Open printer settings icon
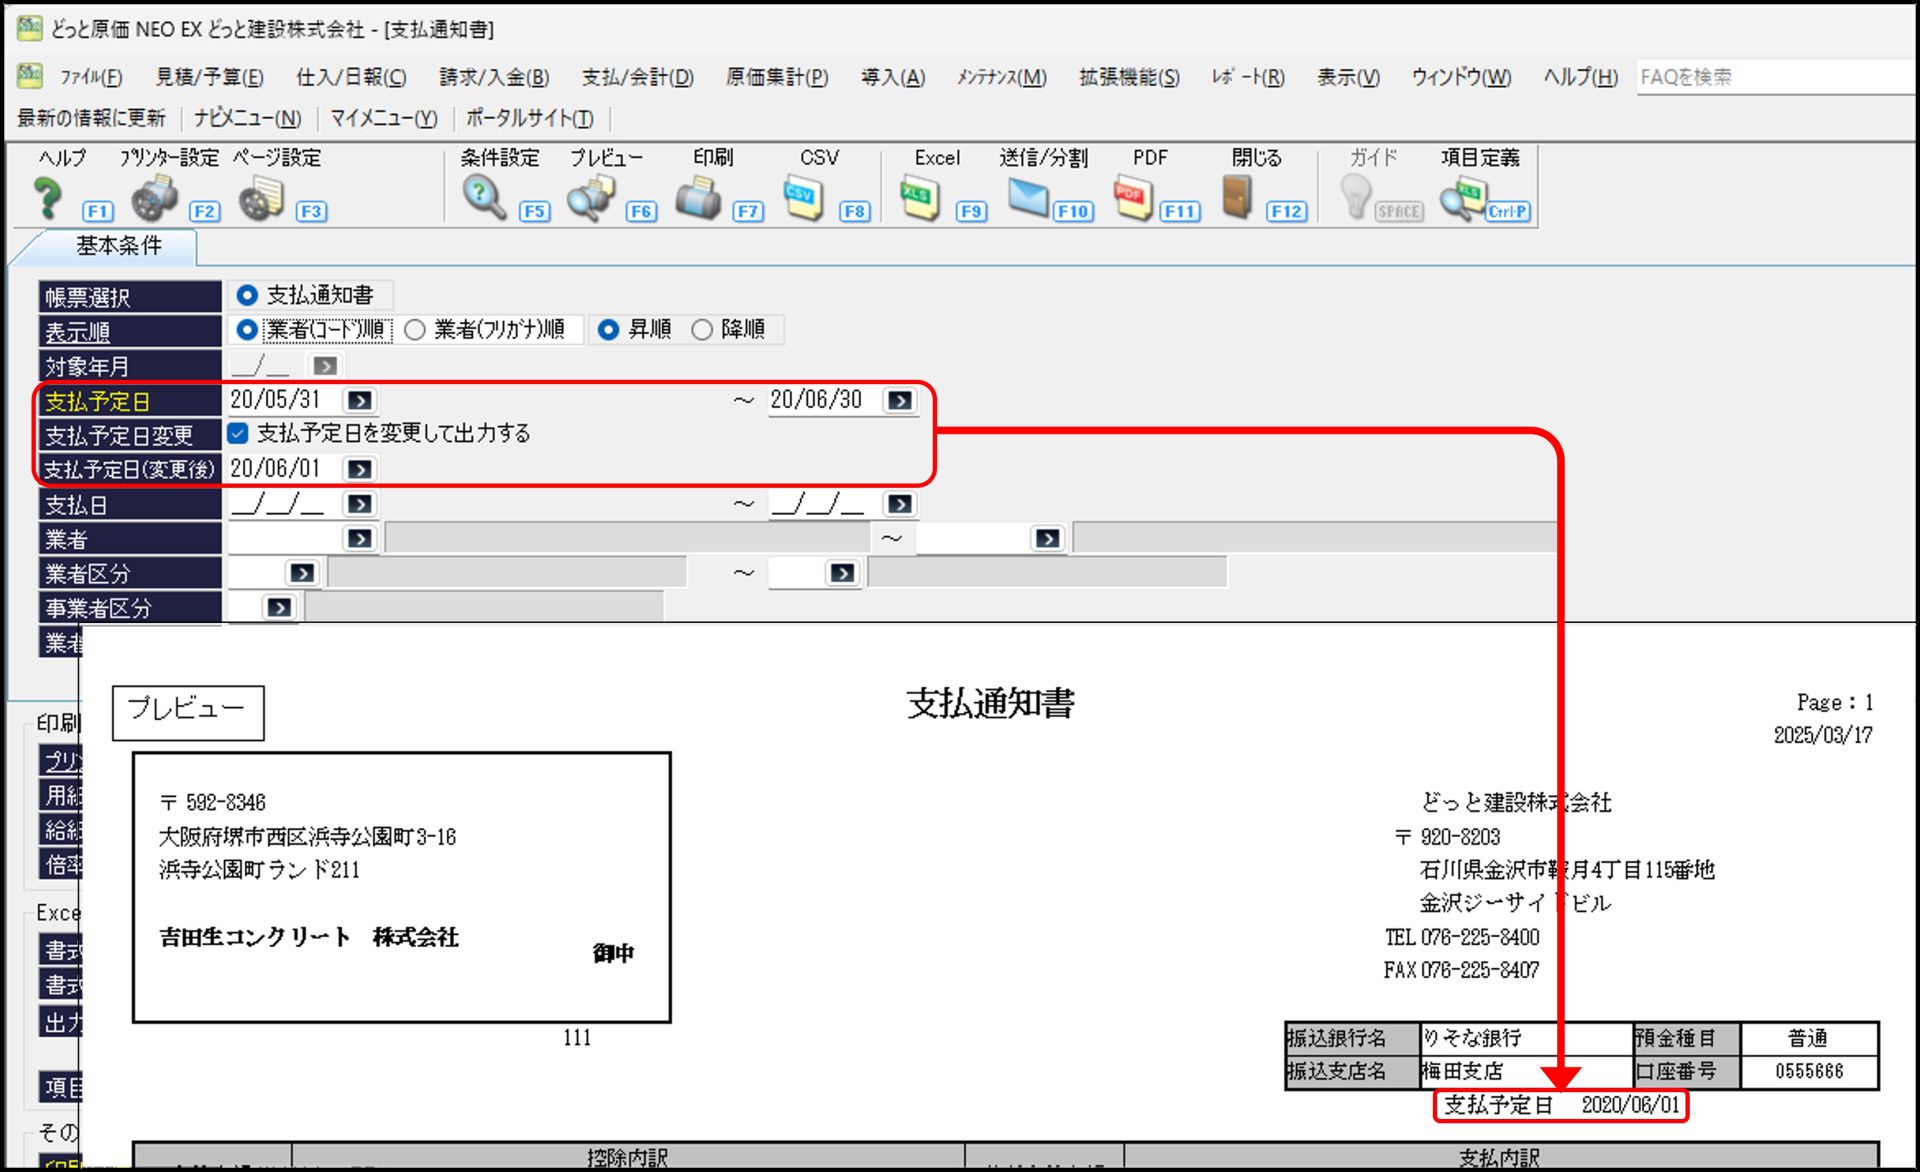 tap(155, 198)
